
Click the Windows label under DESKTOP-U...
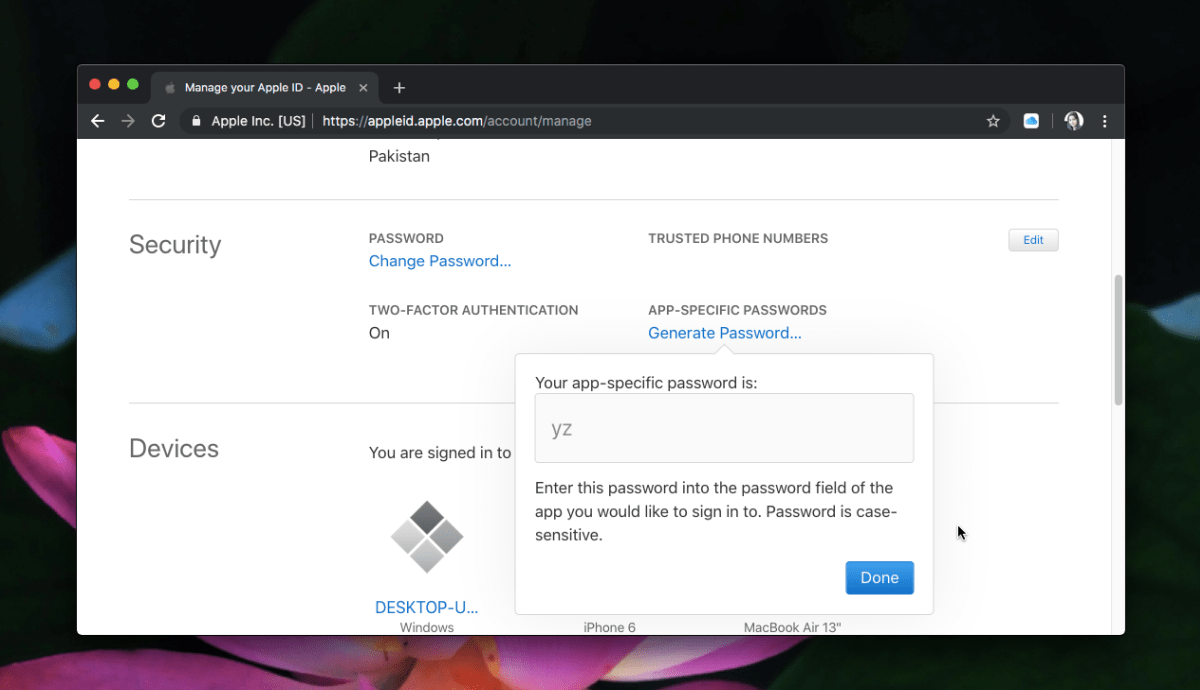click(427, 628)
